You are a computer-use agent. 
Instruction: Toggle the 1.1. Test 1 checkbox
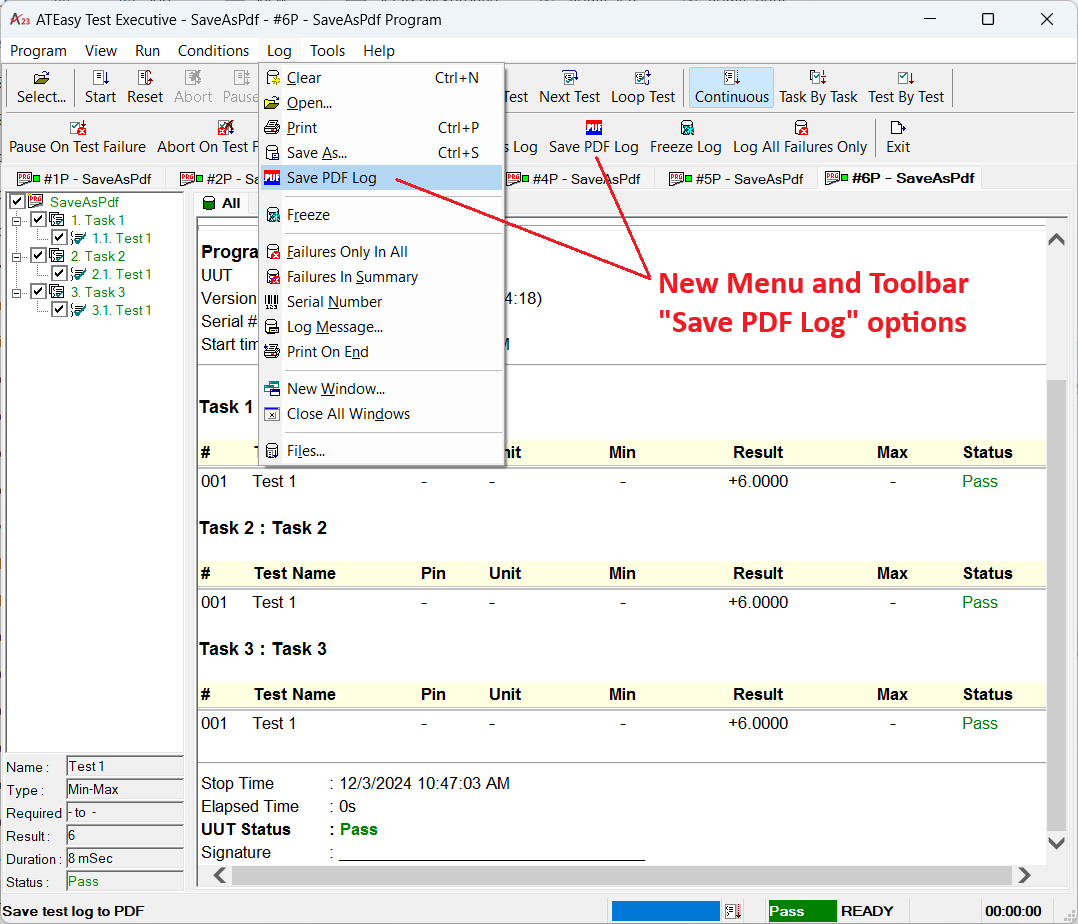(60, 237)
